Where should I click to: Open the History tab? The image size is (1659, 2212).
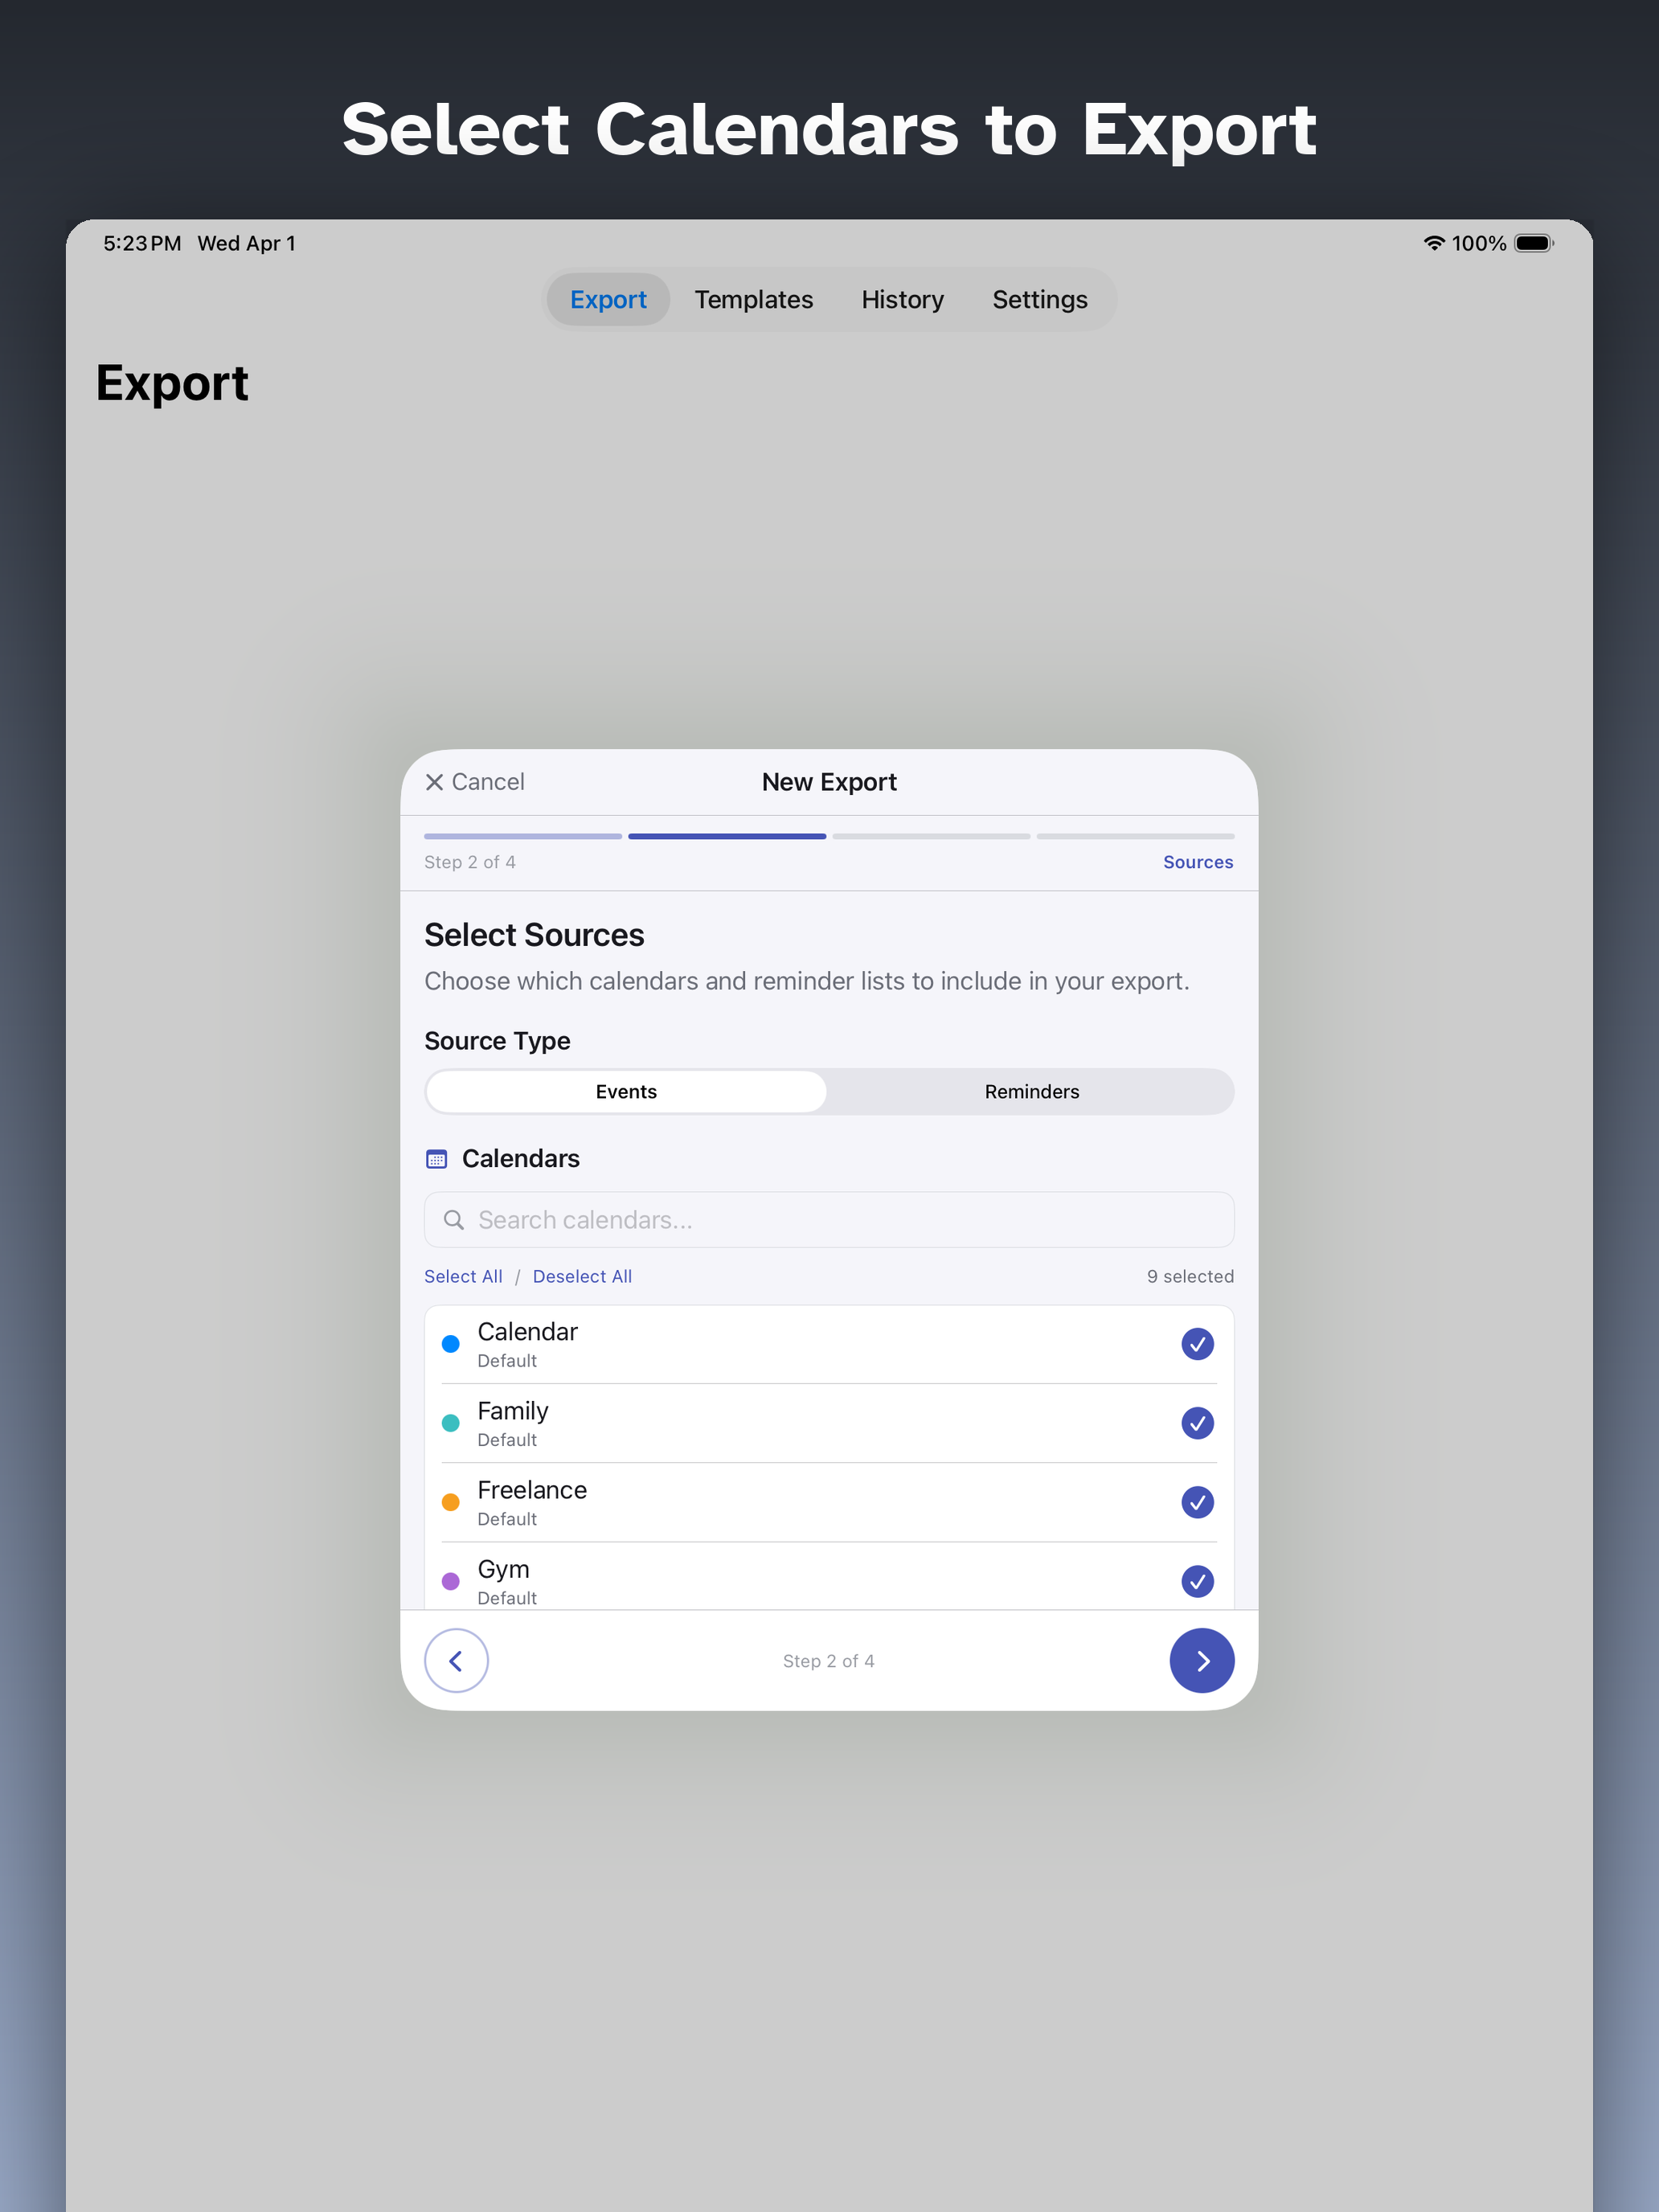click(902, 299)
